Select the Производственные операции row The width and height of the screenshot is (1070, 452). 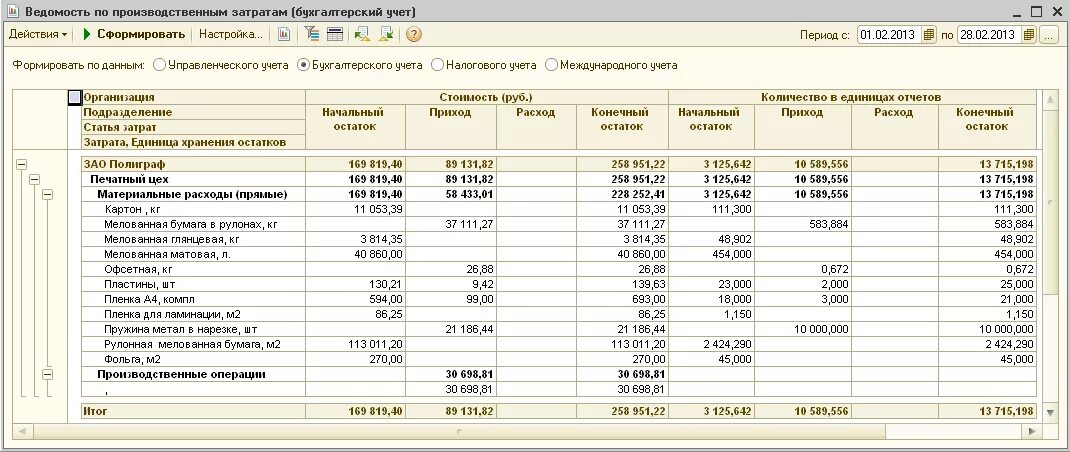[x=559, y=374]
